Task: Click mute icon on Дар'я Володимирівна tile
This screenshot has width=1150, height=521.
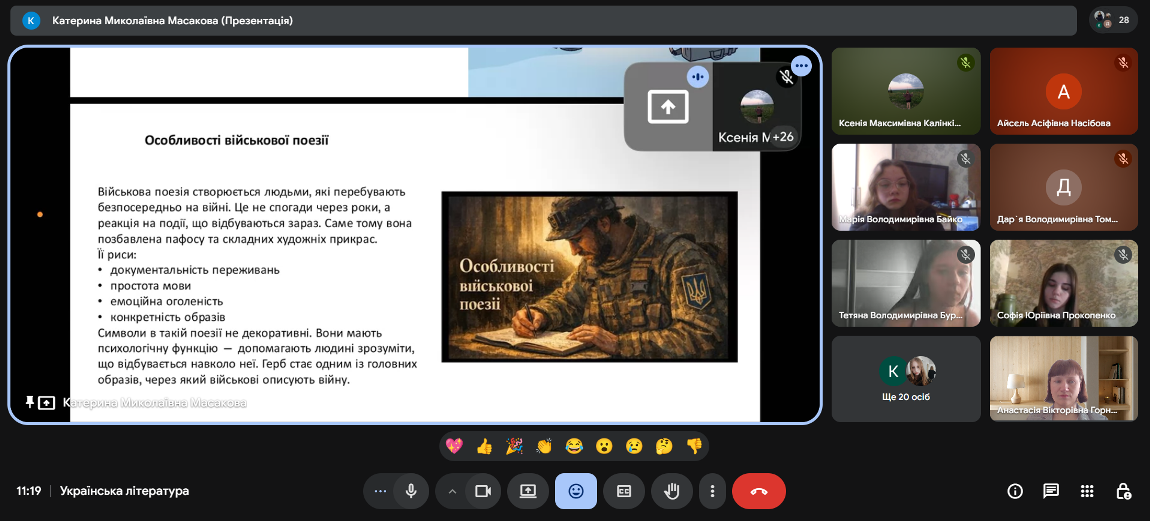Action: [x=1123, y=159]
